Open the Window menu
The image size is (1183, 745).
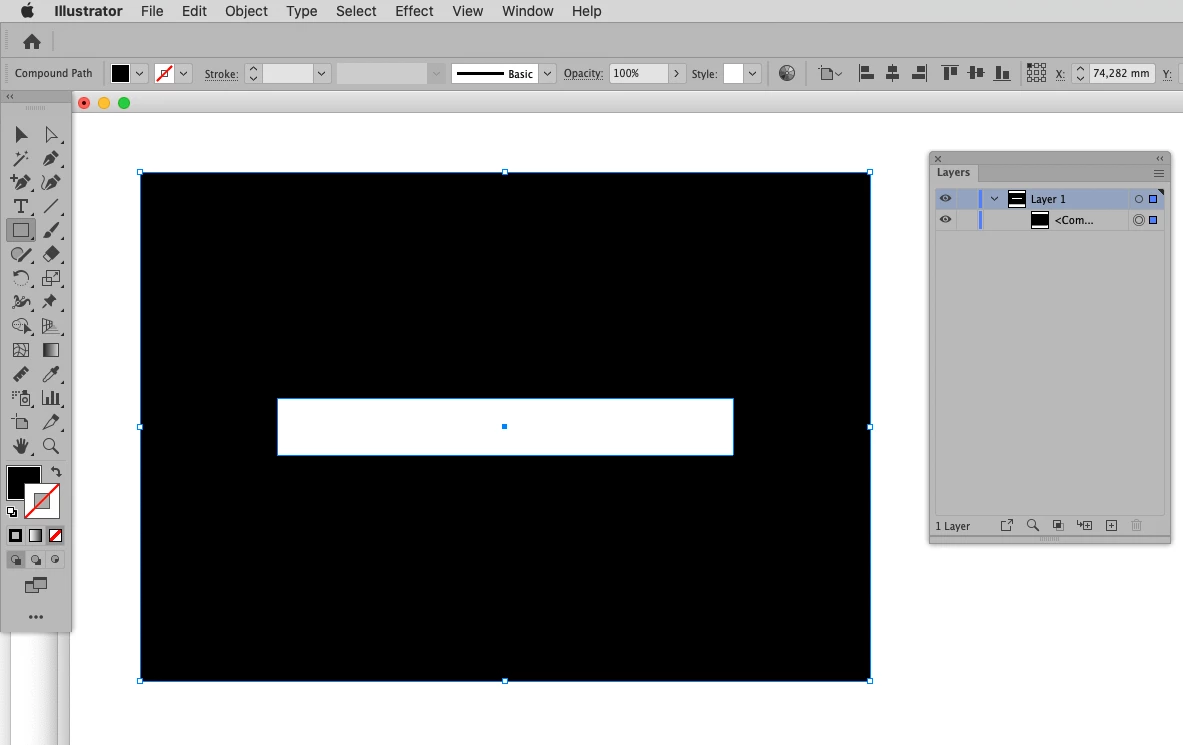coord(527,11)
